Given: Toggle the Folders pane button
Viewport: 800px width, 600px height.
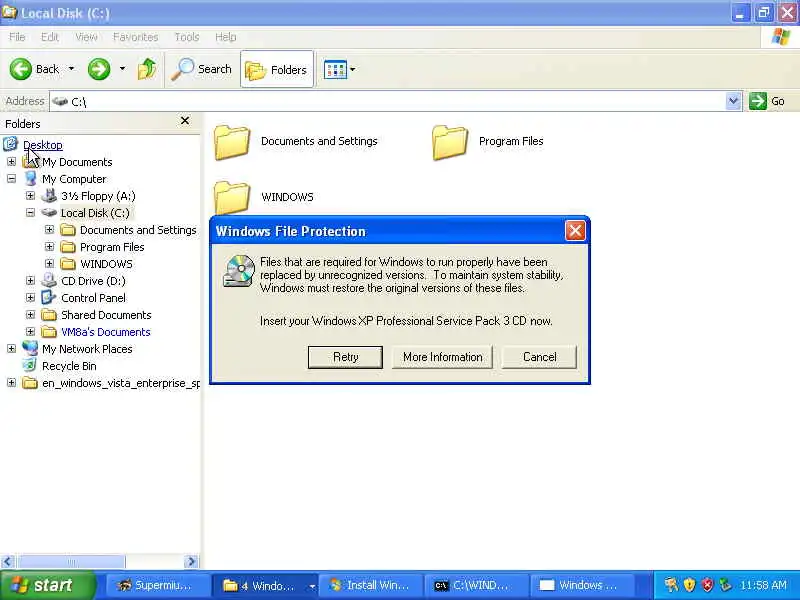Looking at the screenshot, I should [x=277, y=69].
